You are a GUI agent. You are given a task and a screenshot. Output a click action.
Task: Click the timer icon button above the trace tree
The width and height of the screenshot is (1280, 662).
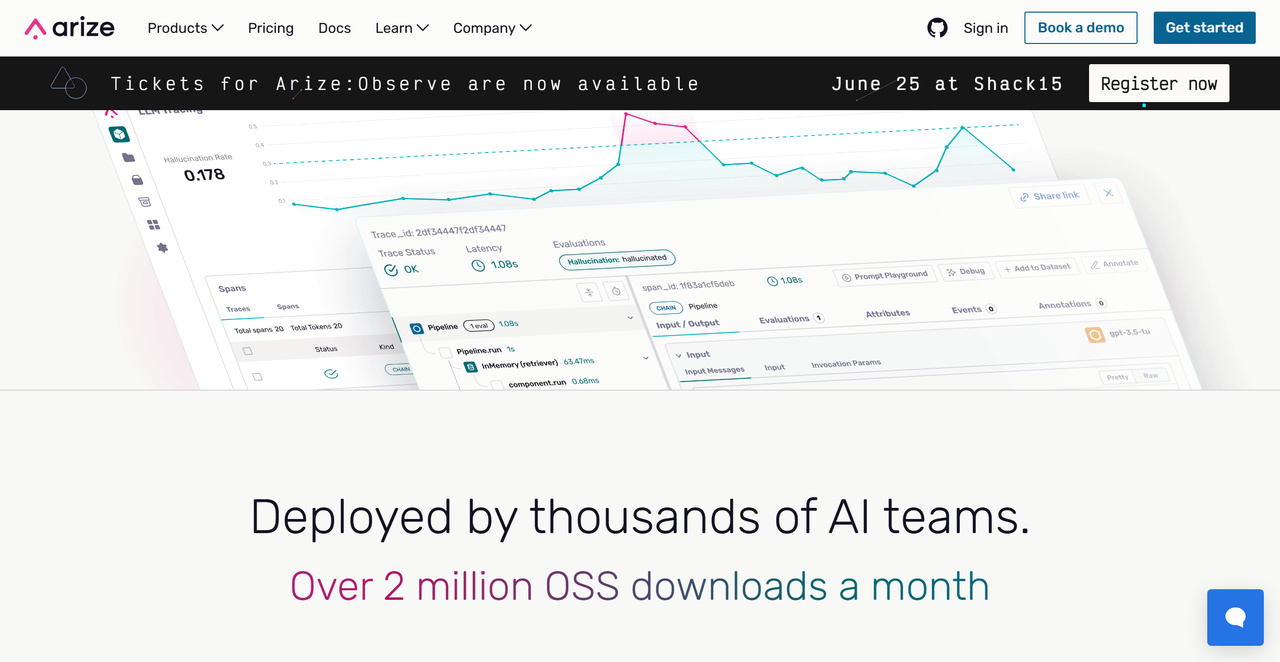[616, 291]
